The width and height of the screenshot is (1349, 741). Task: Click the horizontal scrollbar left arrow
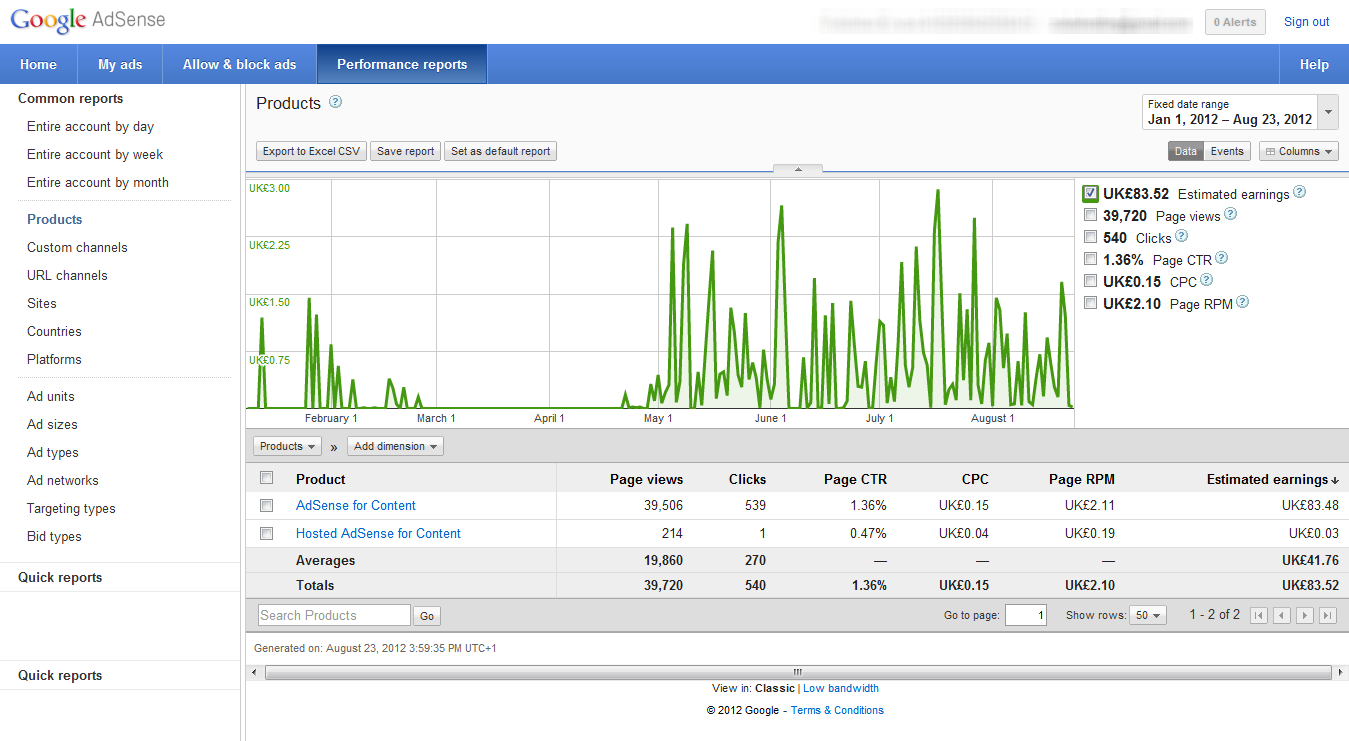[255, 672]
